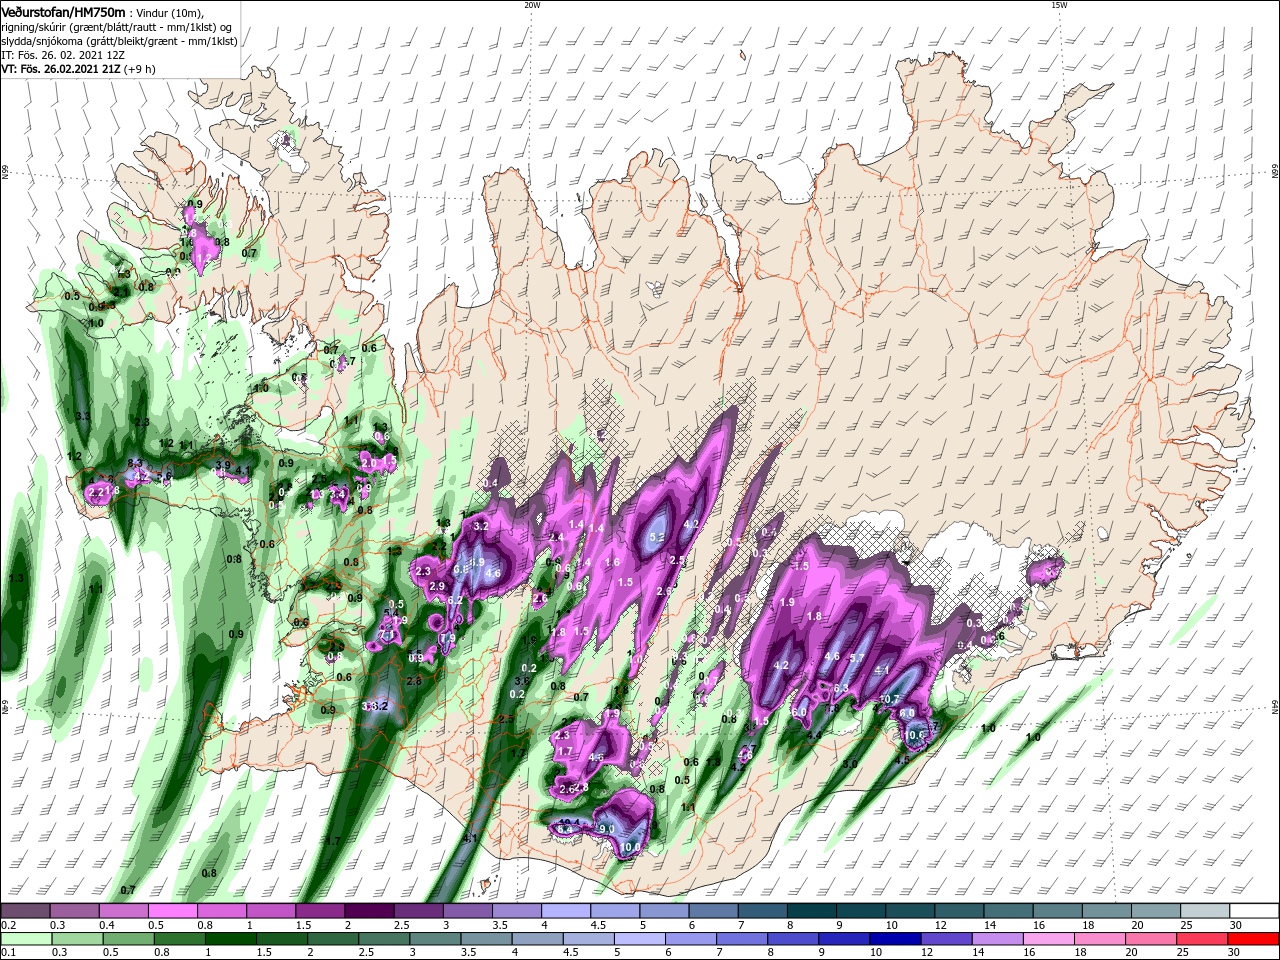This screenshot has width=1280, height=960.
Task: Click the 10.0 value on south coast
Action: coord(630,847)
